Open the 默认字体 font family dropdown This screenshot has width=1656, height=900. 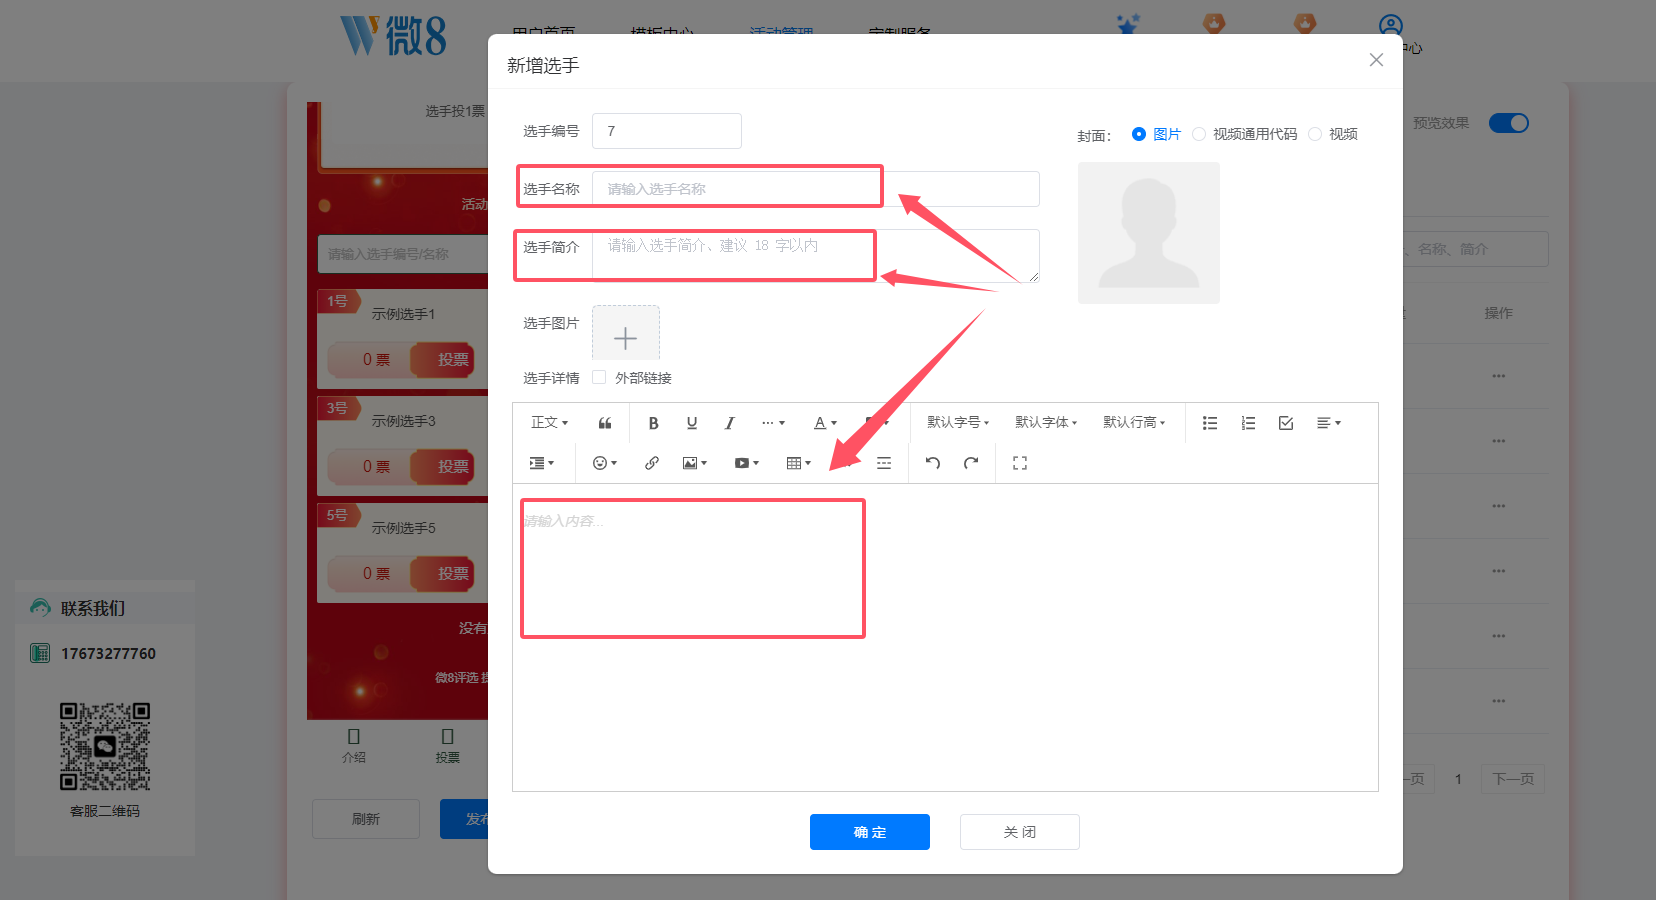click(x=1046, y=423)
